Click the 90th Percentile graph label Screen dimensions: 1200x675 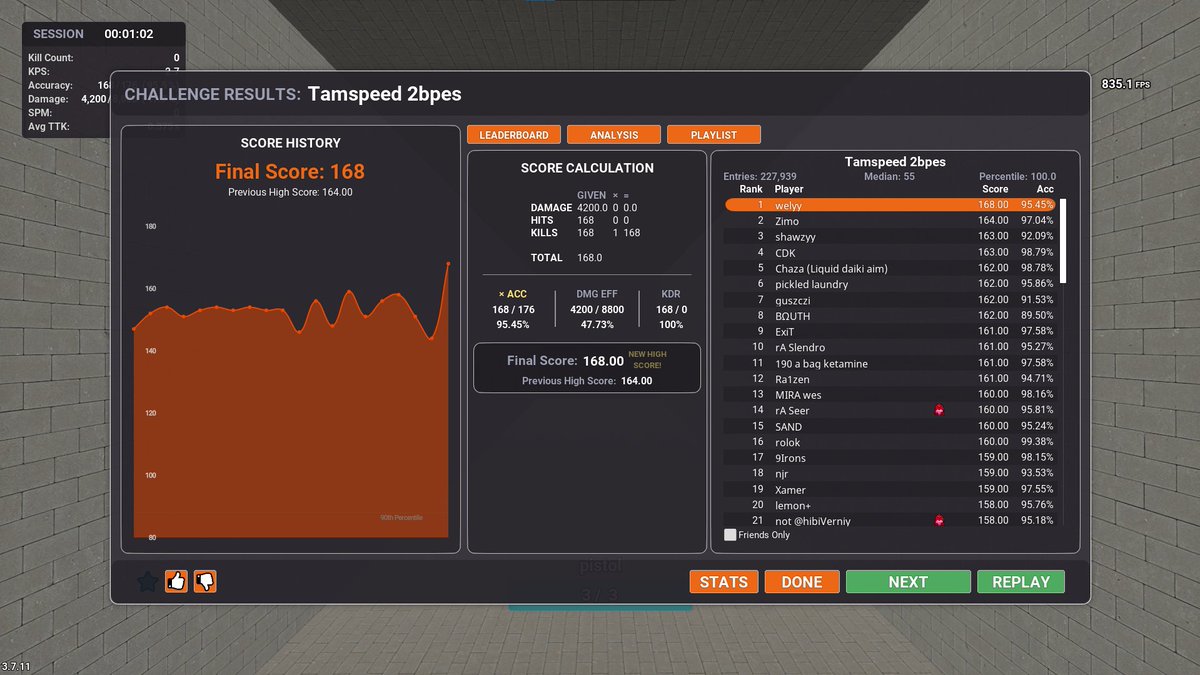coord(401,517)
